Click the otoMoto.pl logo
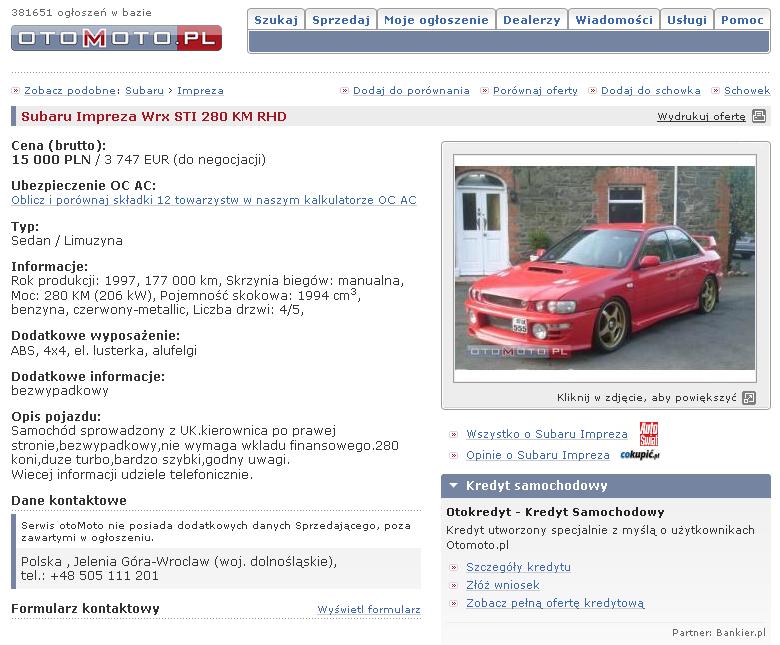Viewport: 780px width, 645px height. click(116, 38)
